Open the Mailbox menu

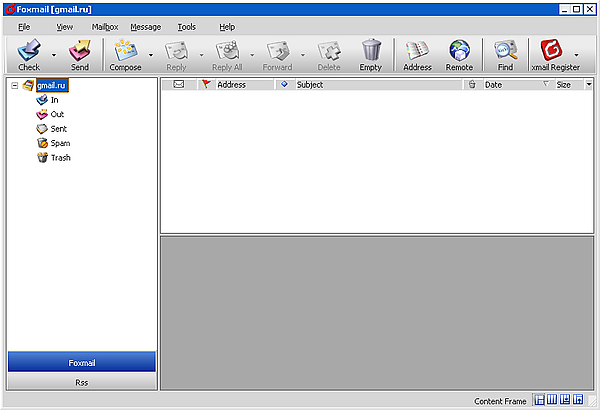[x=104, y=27]
